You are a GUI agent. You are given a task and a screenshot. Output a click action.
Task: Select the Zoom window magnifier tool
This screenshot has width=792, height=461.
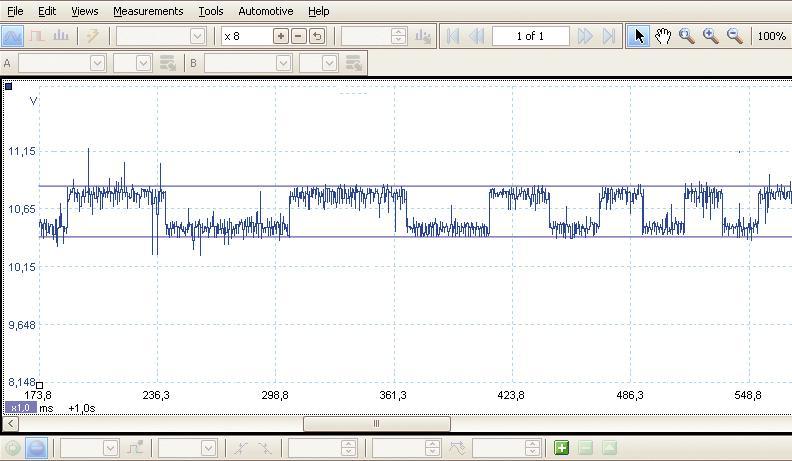pos(686,36)
